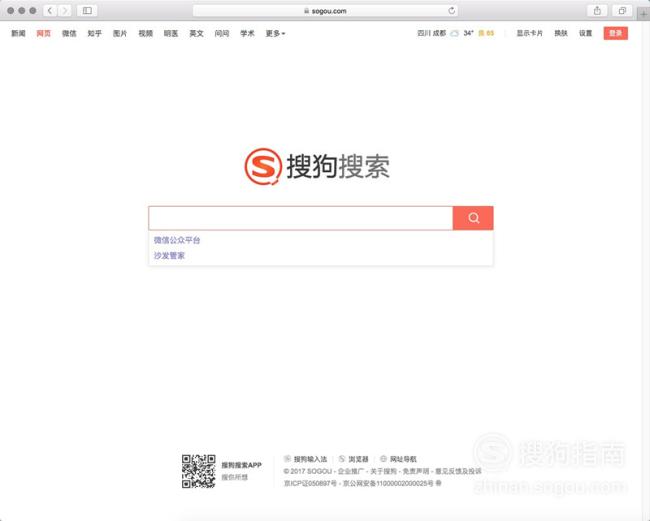Click the 换肤 skin change link

pos(561,33)
